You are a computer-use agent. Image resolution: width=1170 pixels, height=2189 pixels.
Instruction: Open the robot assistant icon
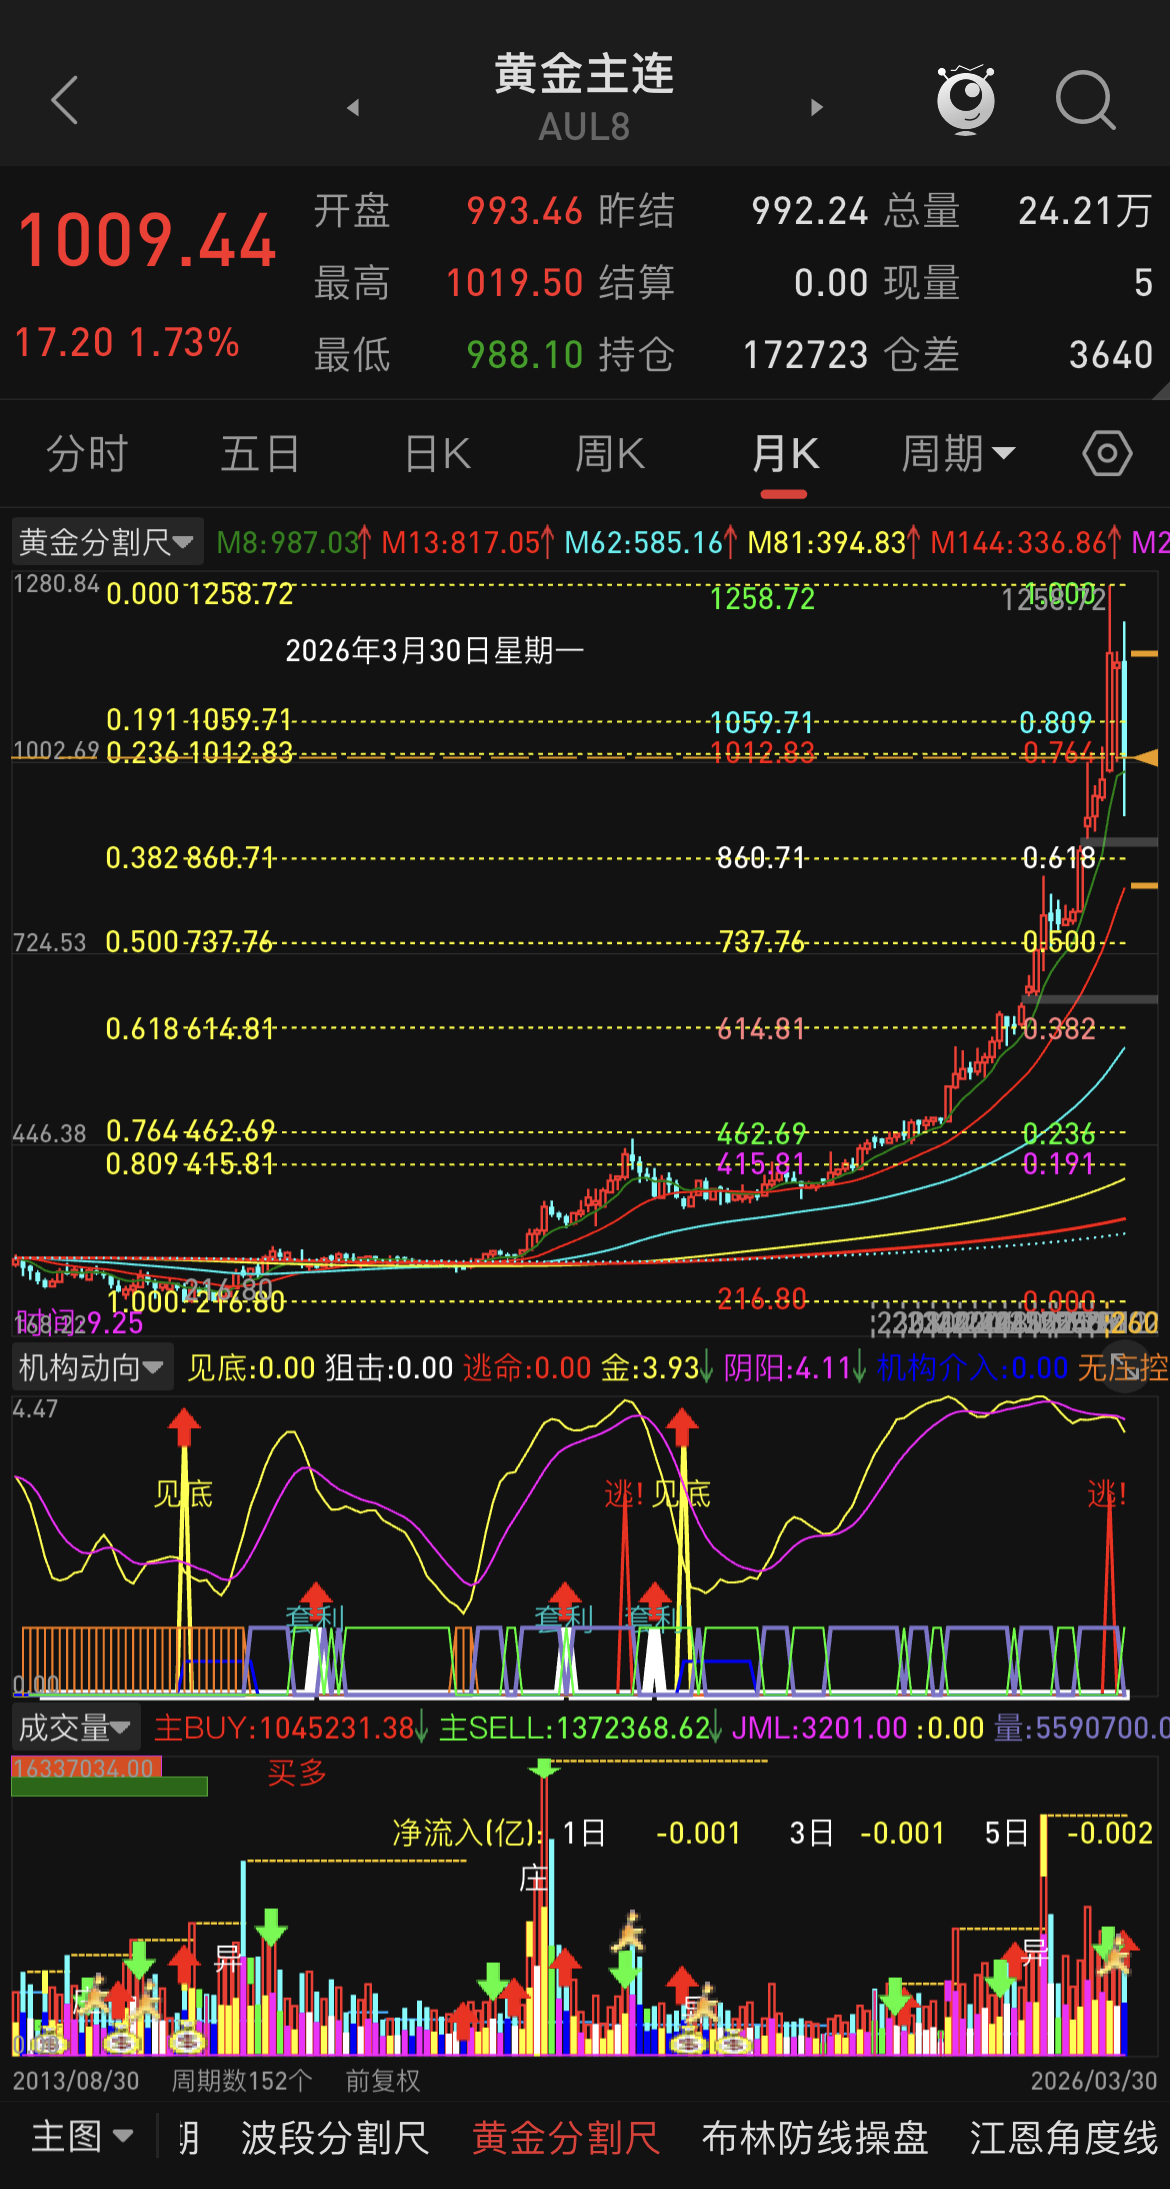tap(965, 100)
